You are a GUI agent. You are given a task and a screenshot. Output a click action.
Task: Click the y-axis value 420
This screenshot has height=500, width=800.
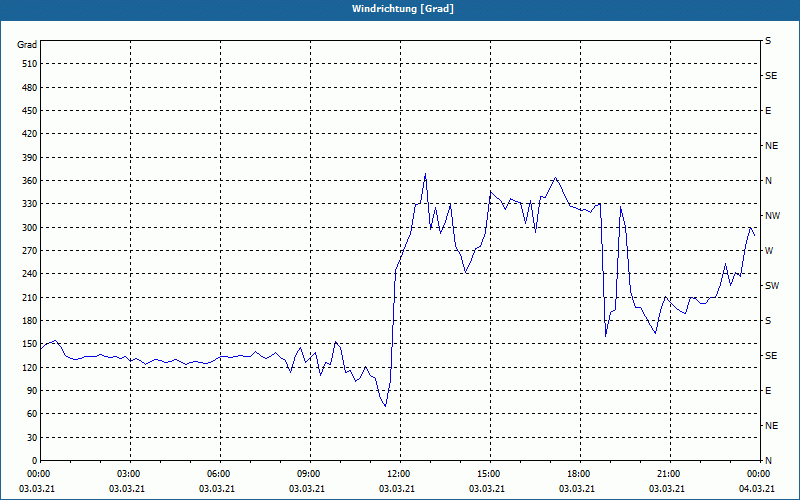pos(30,134)
